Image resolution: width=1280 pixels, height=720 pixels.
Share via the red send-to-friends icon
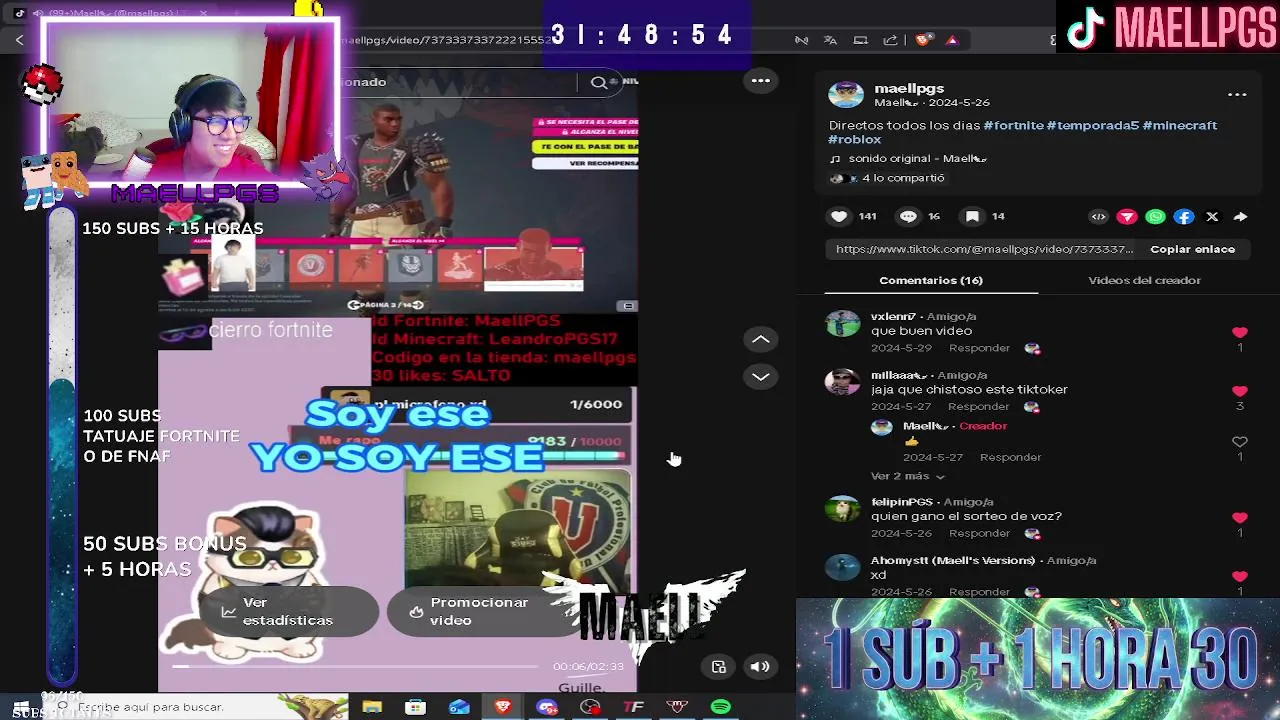[1127, 217]
